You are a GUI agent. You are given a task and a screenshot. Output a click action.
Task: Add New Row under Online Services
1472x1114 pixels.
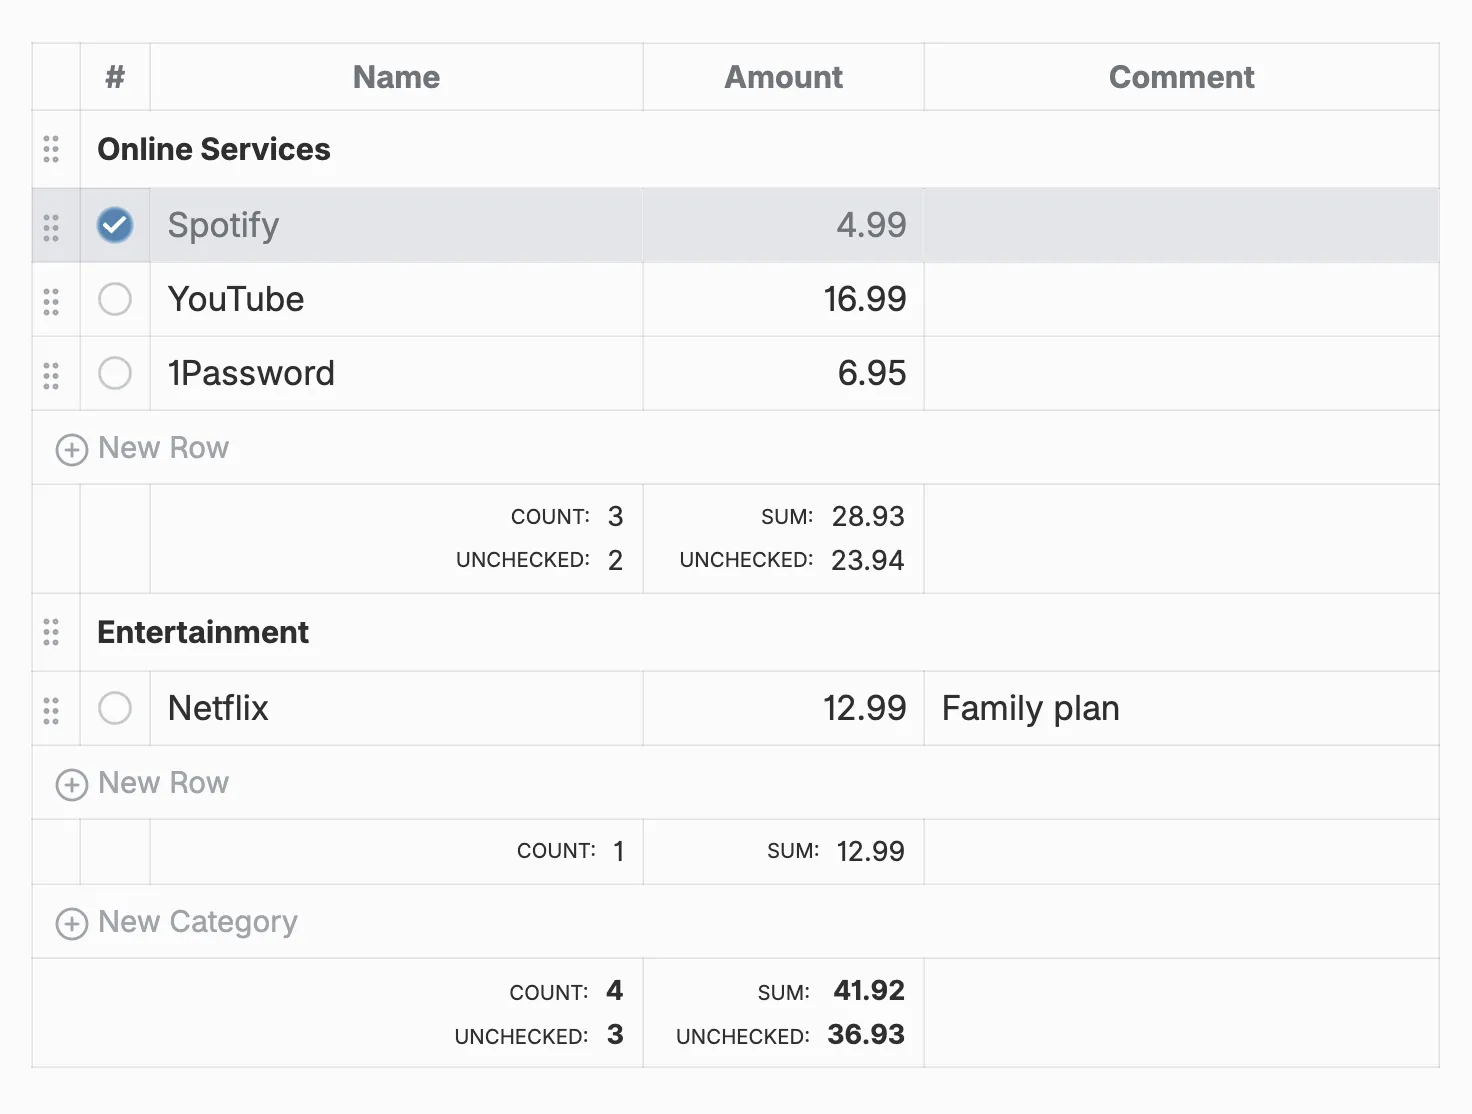(x=142, y=448)
